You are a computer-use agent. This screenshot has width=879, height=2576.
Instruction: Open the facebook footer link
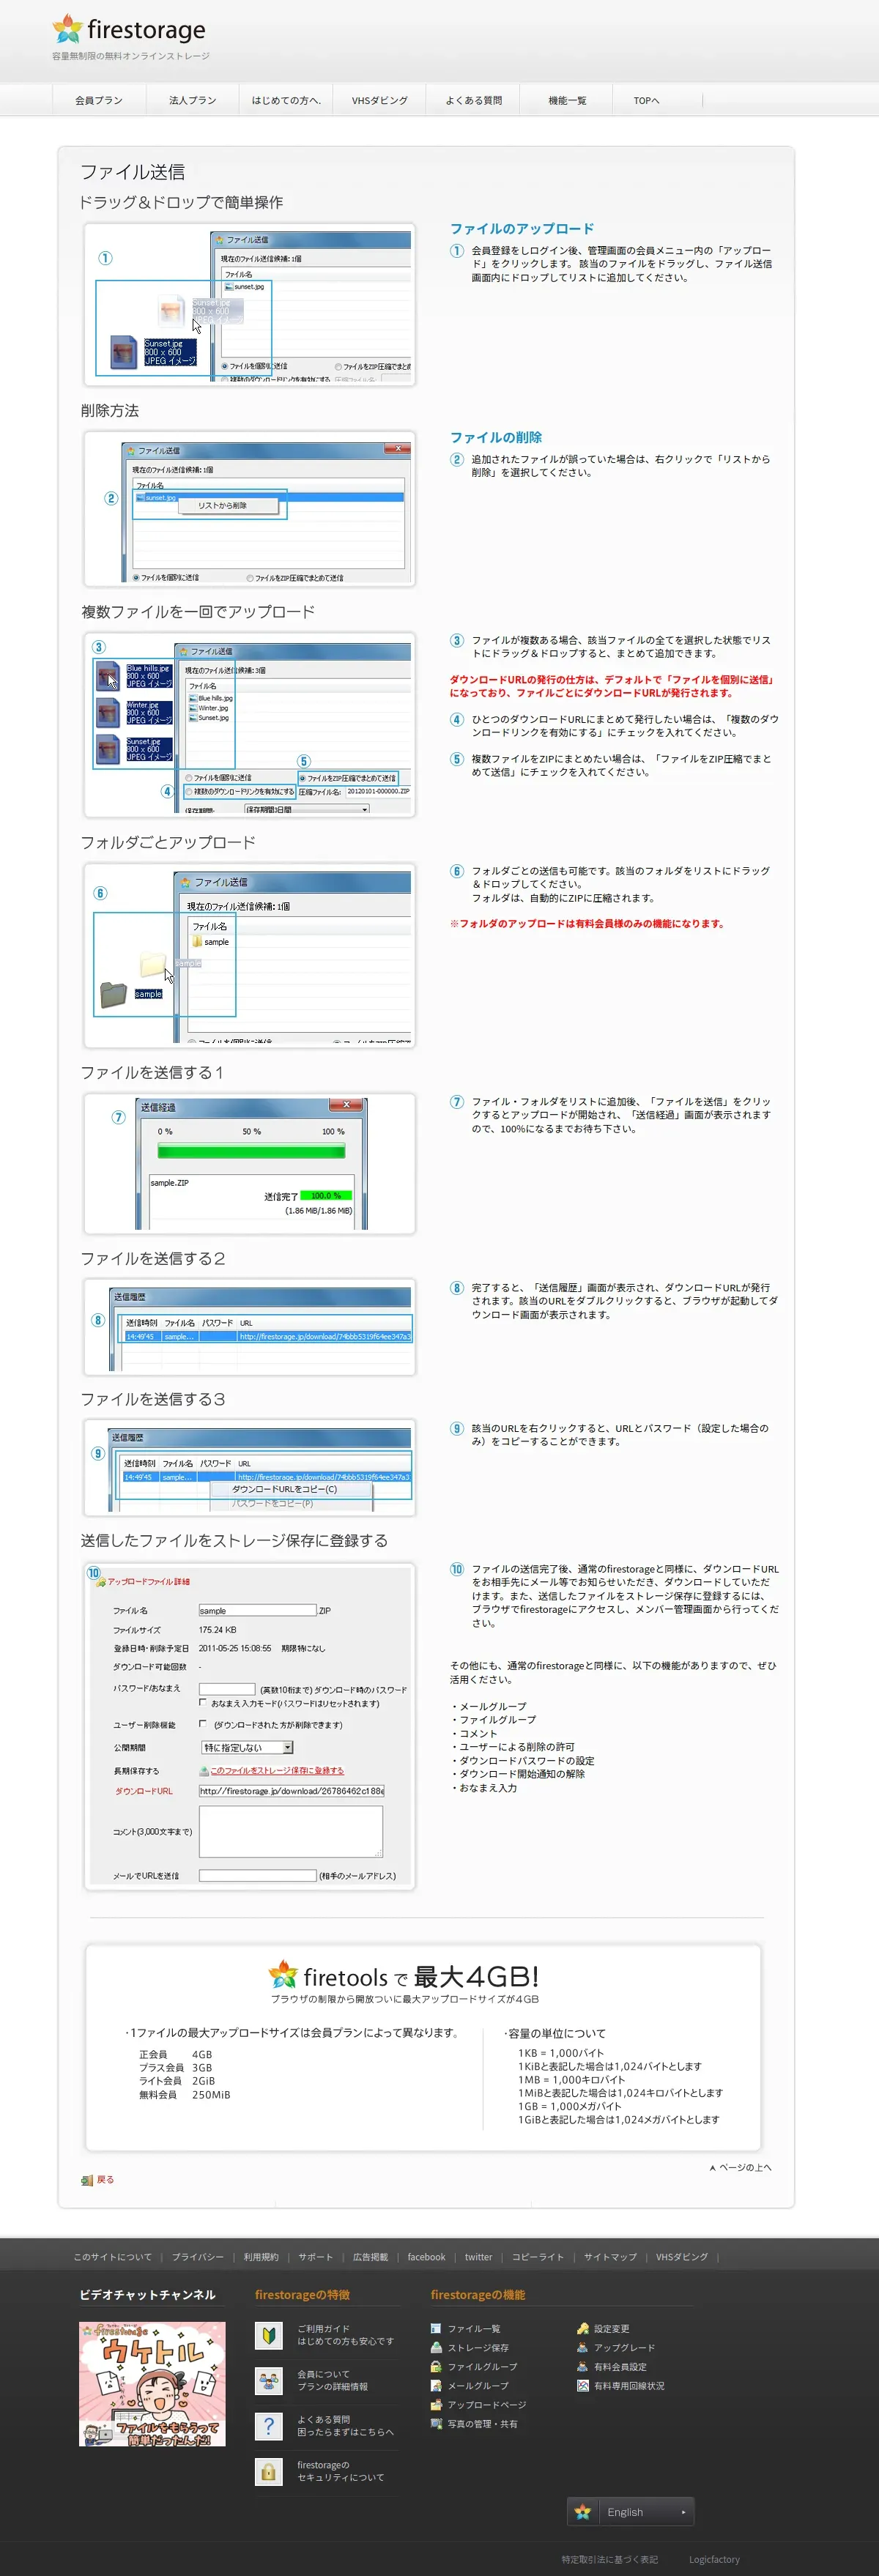[426, 2256]
